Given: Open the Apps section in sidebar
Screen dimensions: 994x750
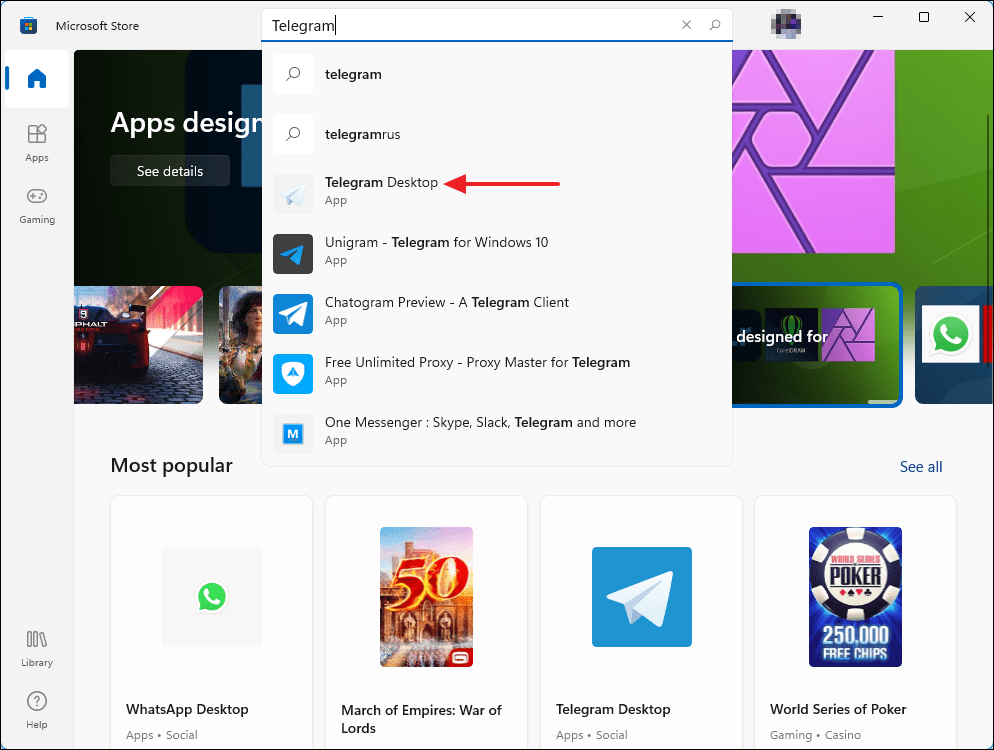Looking at the screenshot, I should (37, 143).
